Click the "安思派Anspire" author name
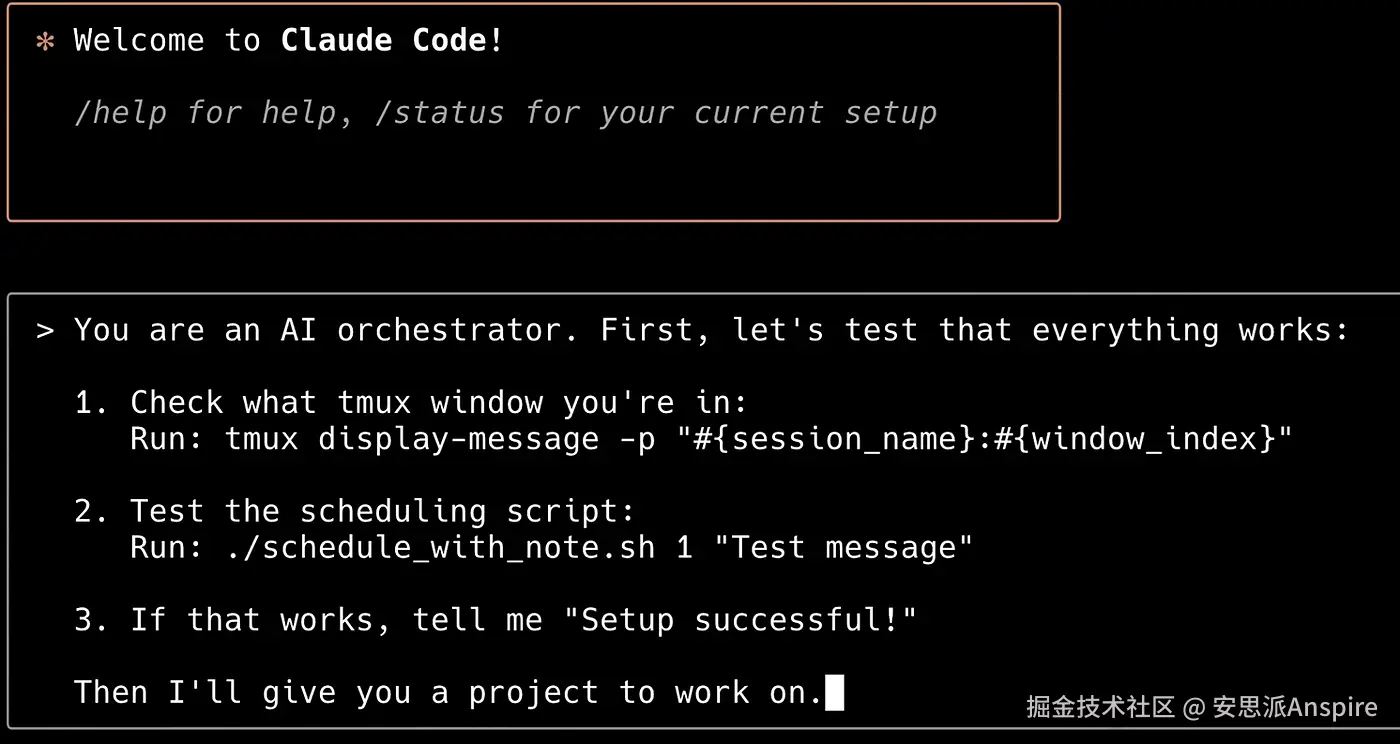 (1295, 708)
